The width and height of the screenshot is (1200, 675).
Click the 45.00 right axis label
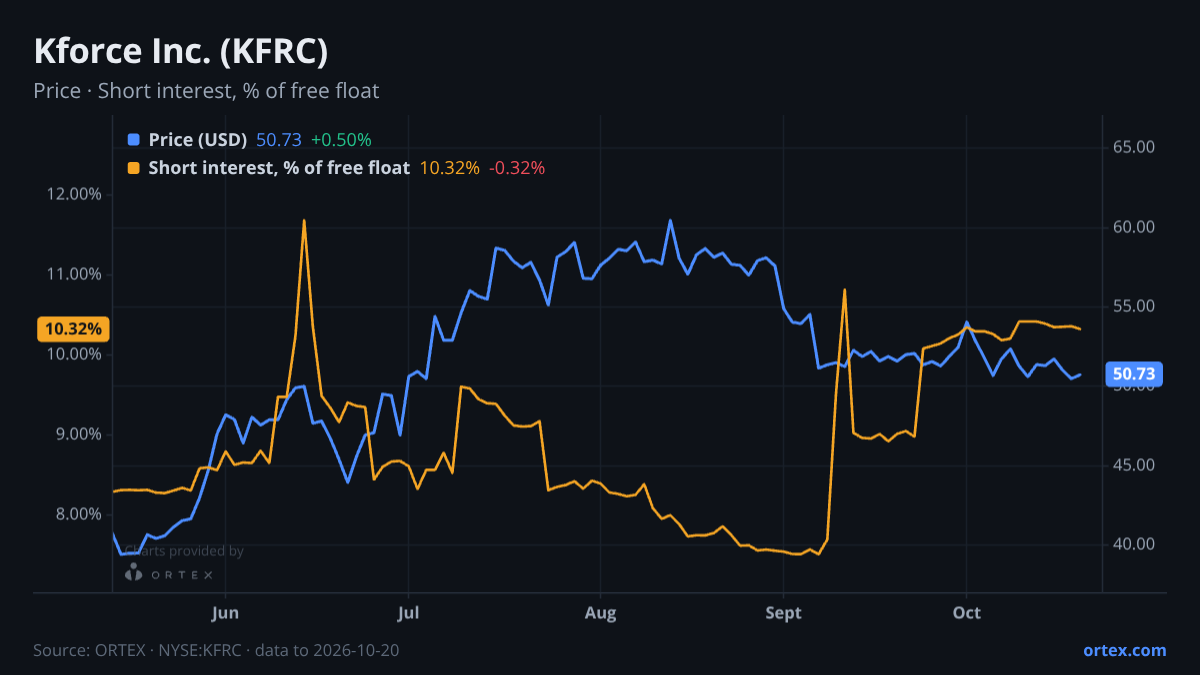coord(1134,465)
